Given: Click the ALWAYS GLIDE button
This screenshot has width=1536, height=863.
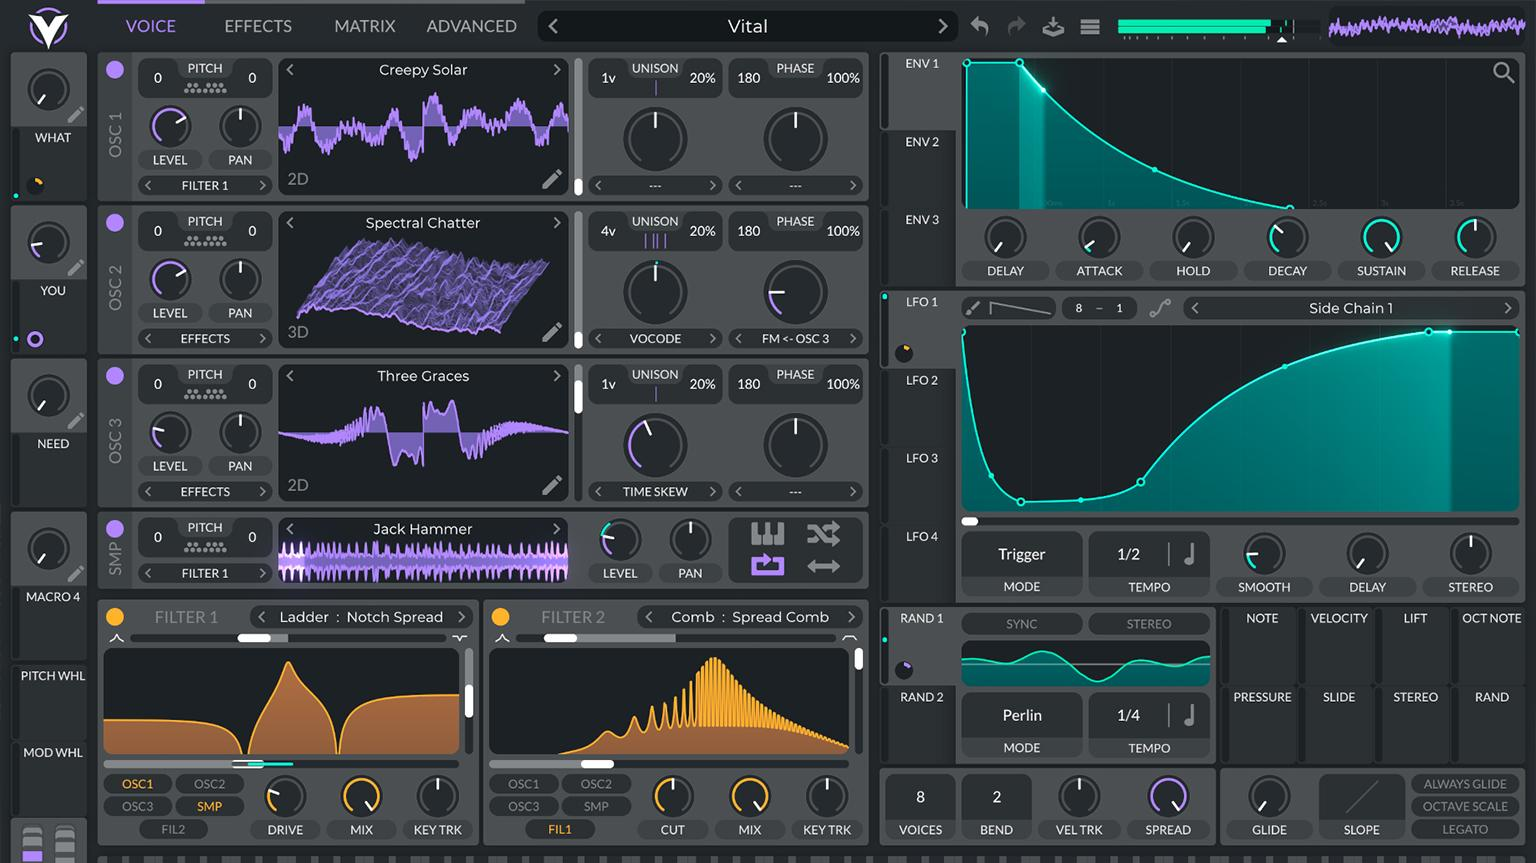Looking at the screenshot, I should pos(1465,784).
